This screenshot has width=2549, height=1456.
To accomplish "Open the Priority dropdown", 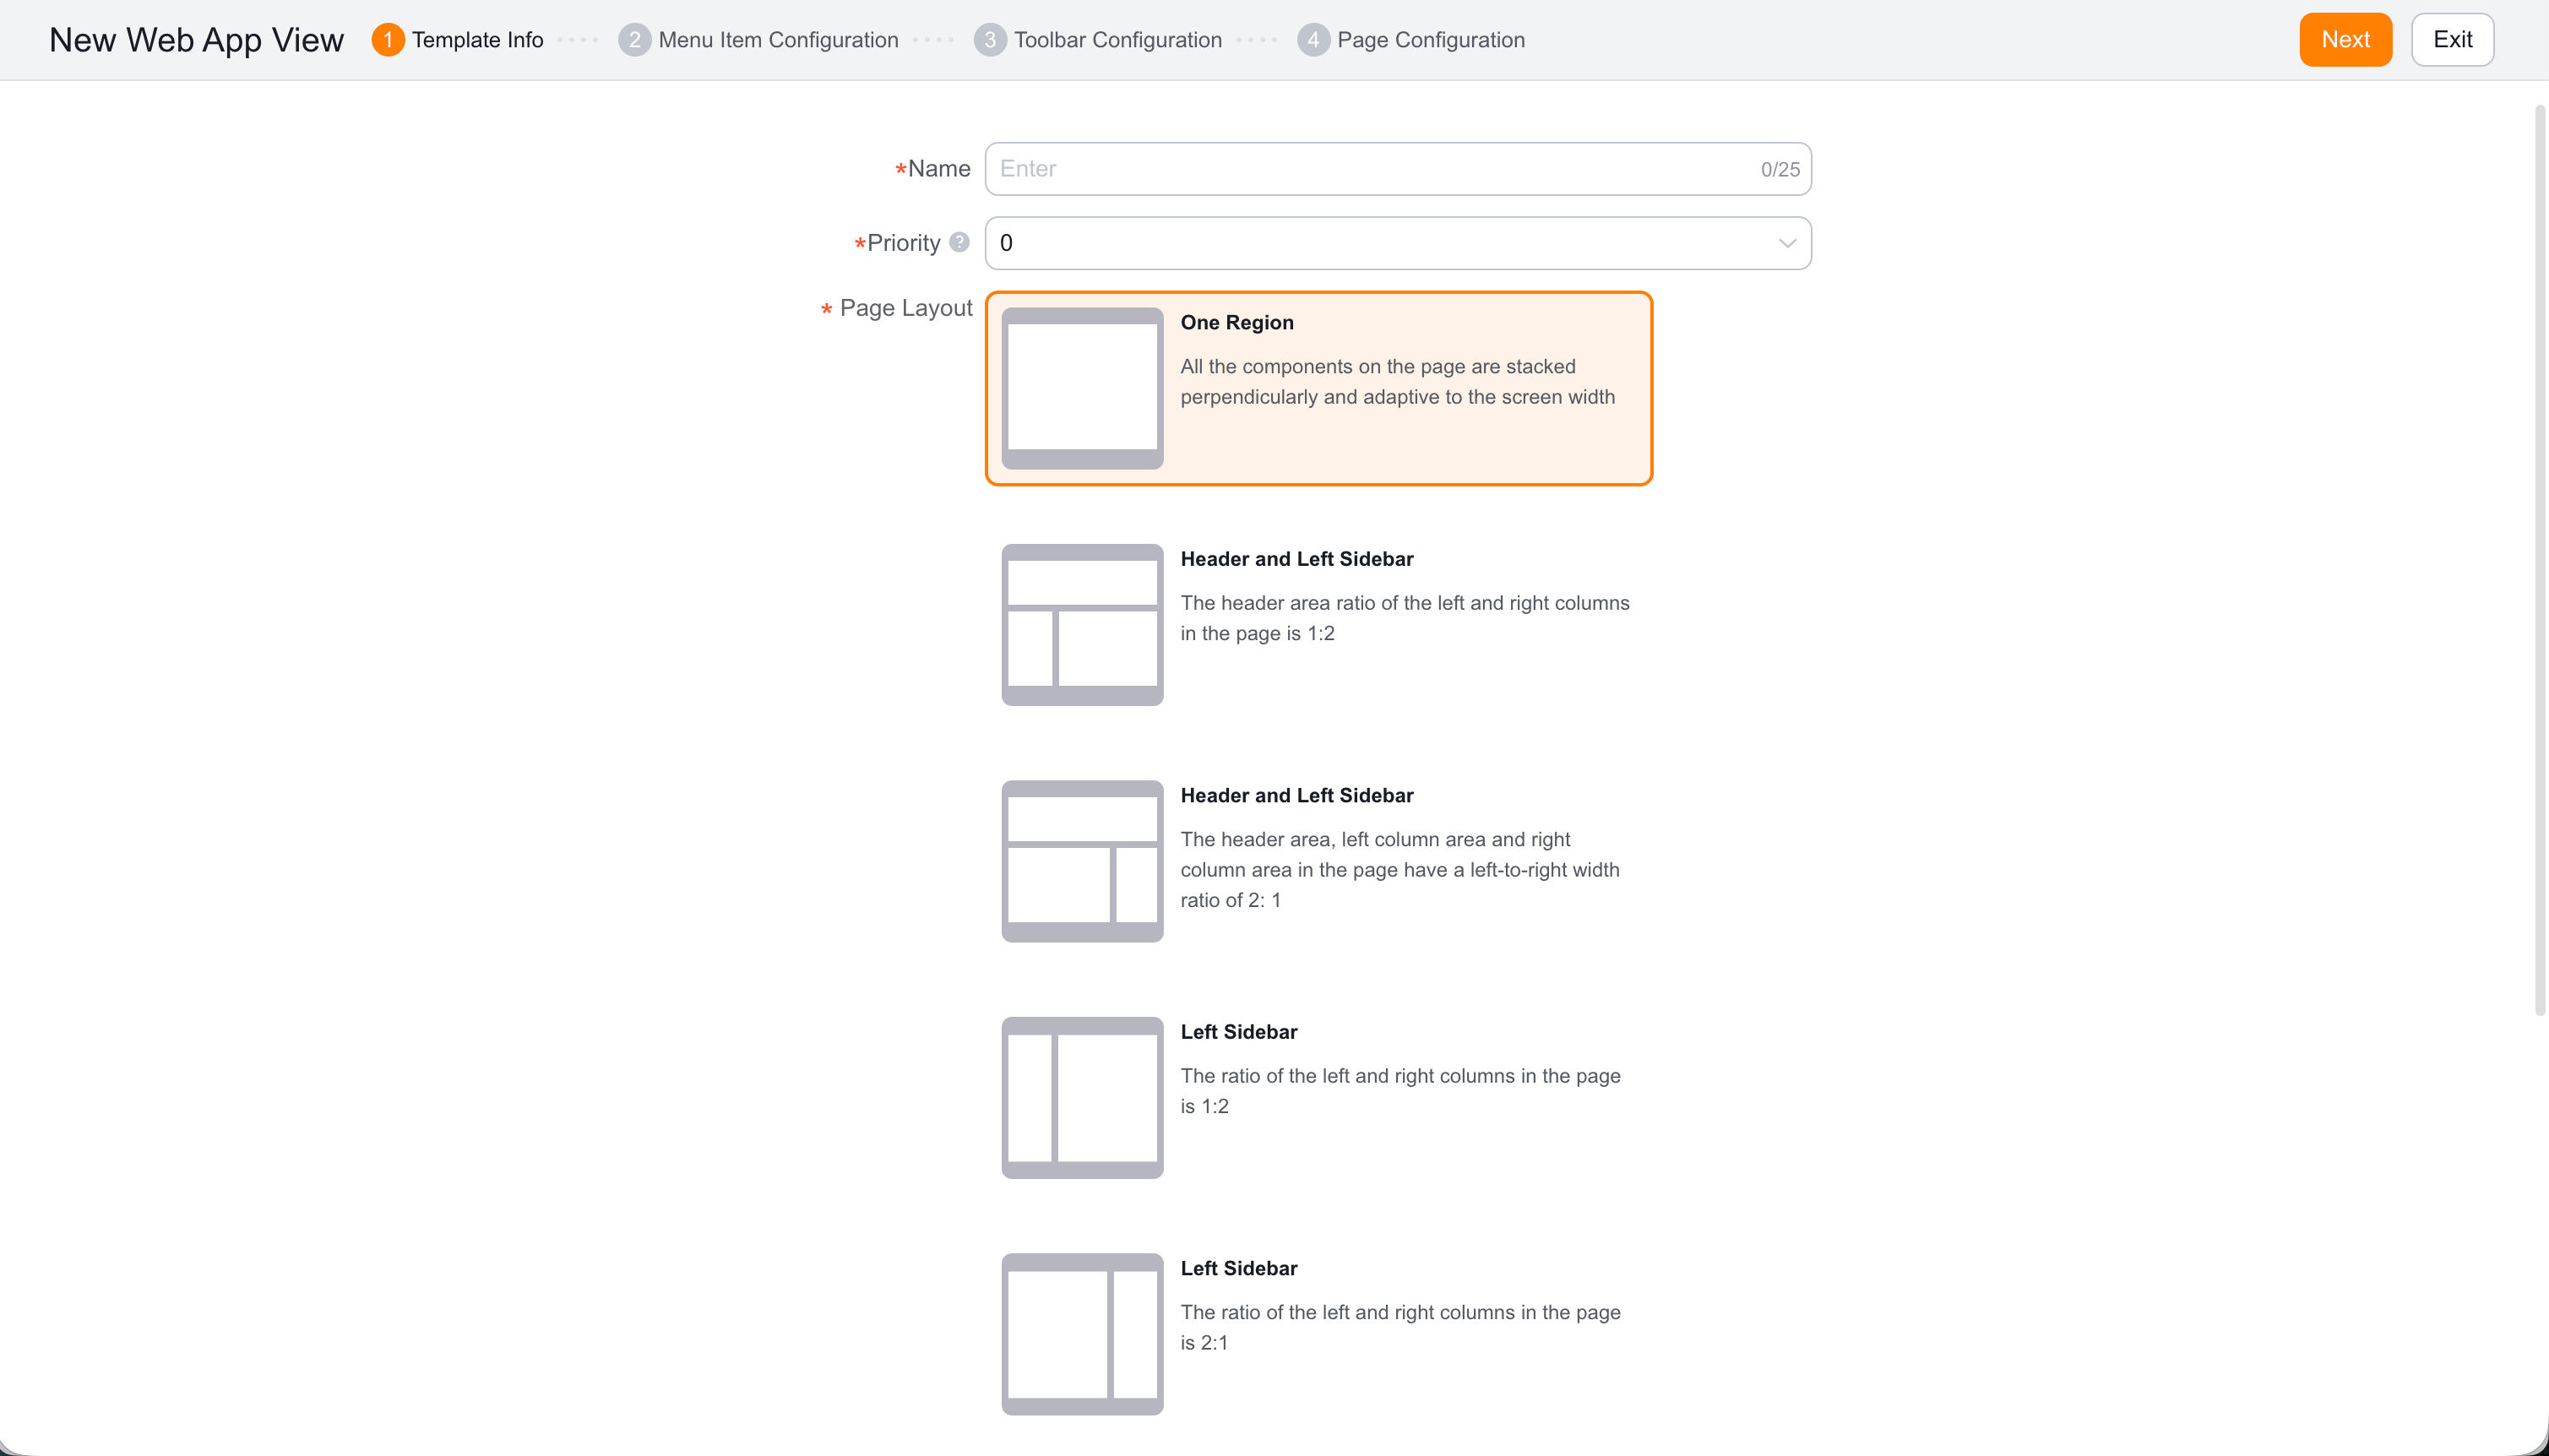I will coord(1397,243).
